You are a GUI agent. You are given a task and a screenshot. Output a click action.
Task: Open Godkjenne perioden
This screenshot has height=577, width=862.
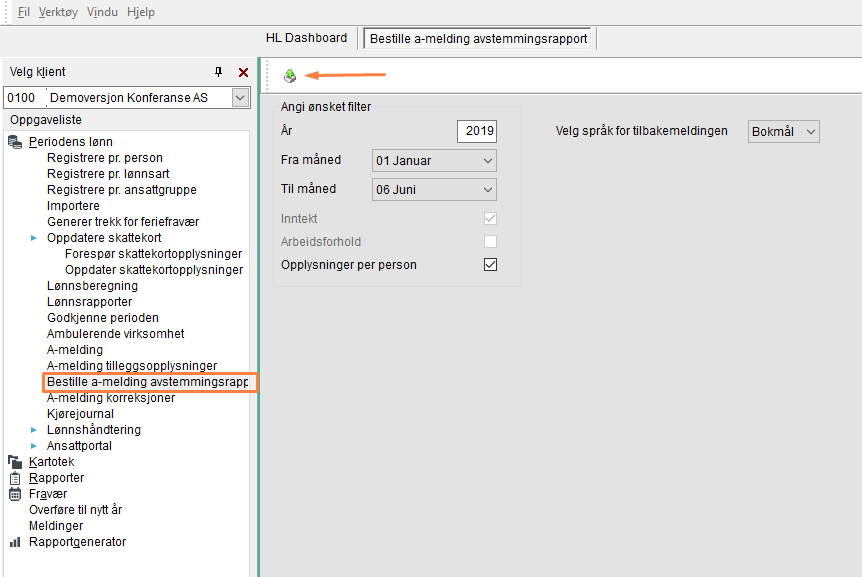pyautogui.click(x=102, y=318)
